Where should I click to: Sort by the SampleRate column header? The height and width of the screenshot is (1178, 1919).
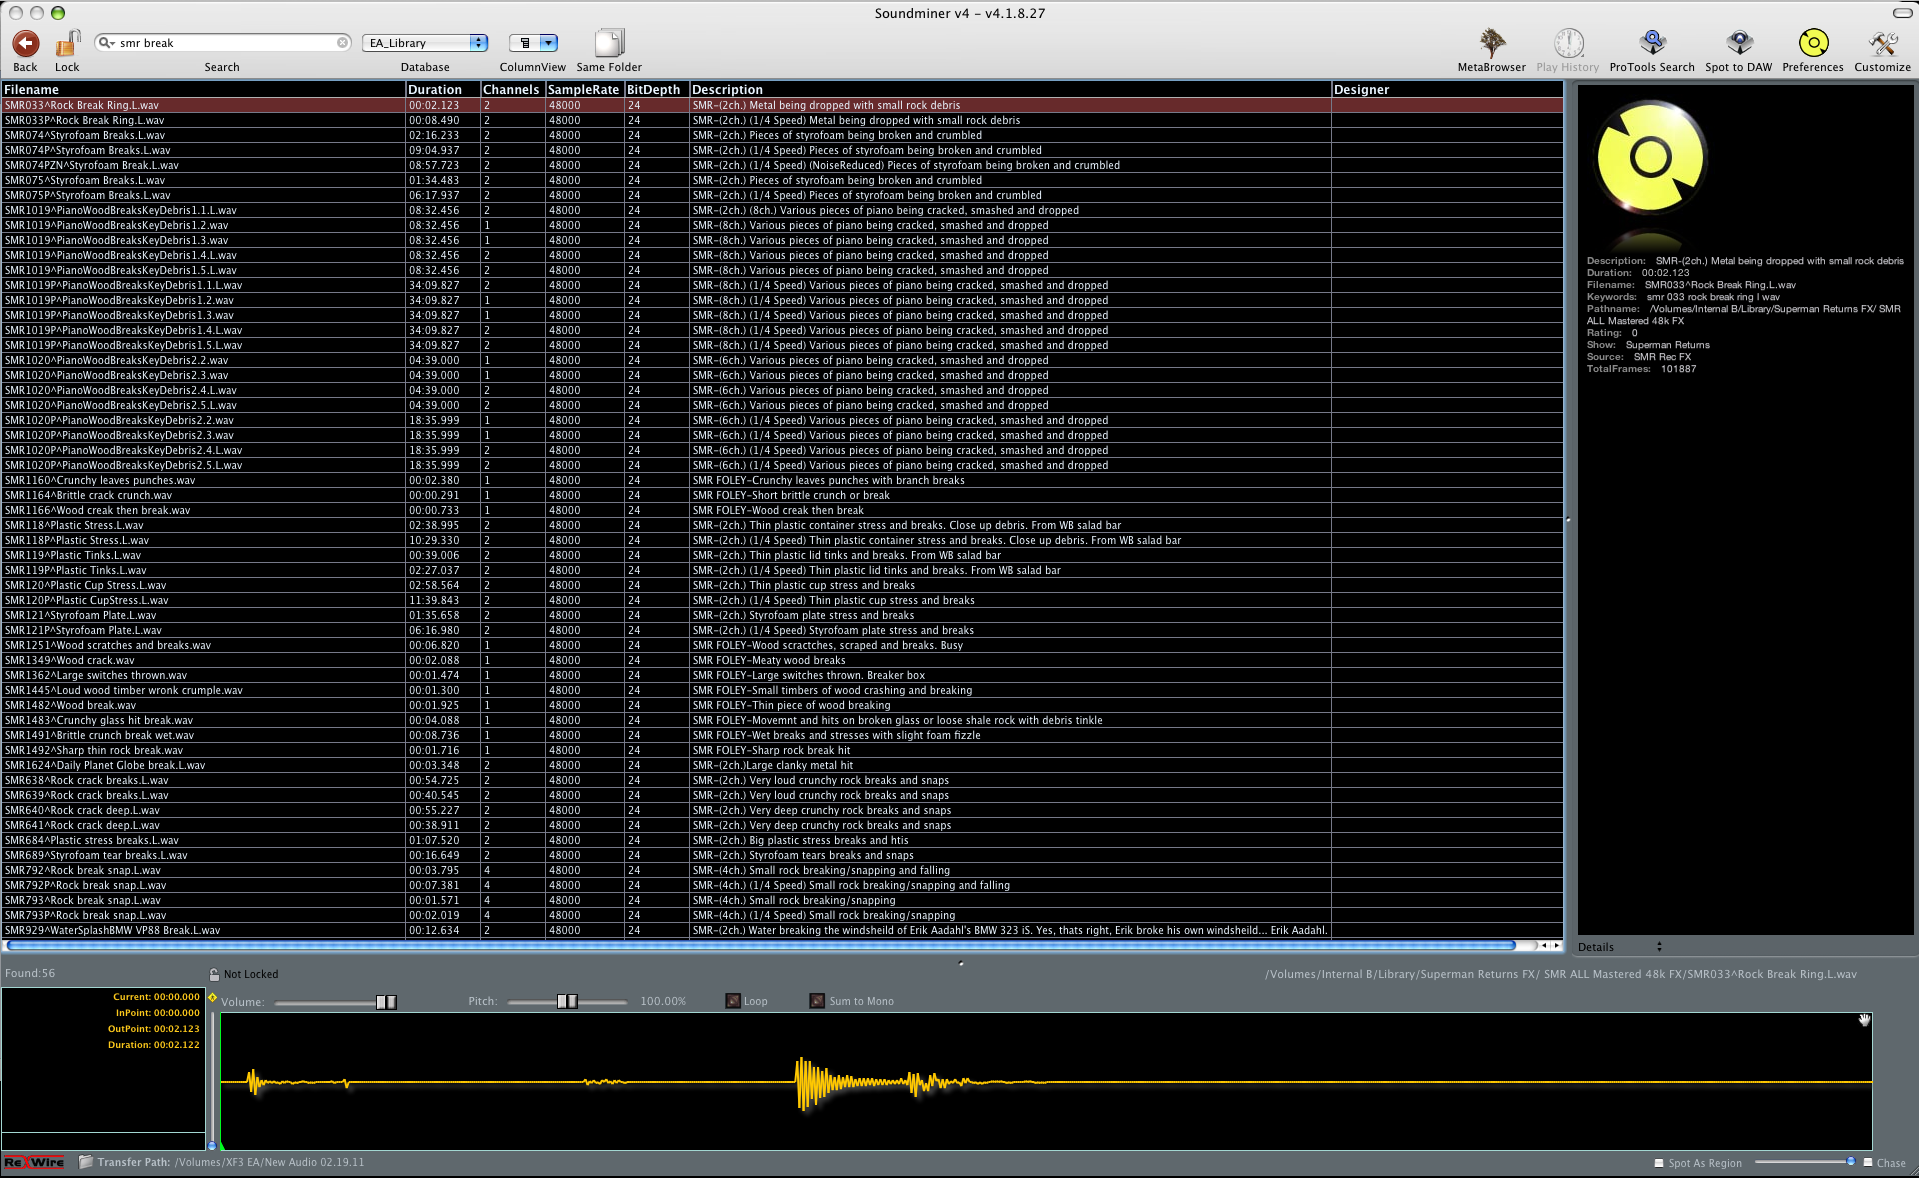pyautogui.click(x=584, y=90)
